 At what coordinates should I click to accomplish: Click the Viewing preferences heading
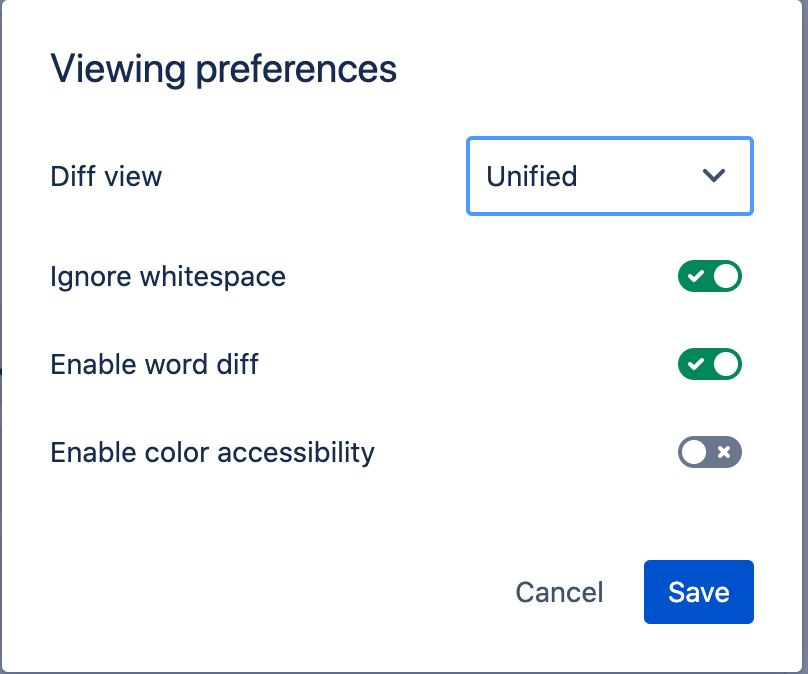click(224, 70)
